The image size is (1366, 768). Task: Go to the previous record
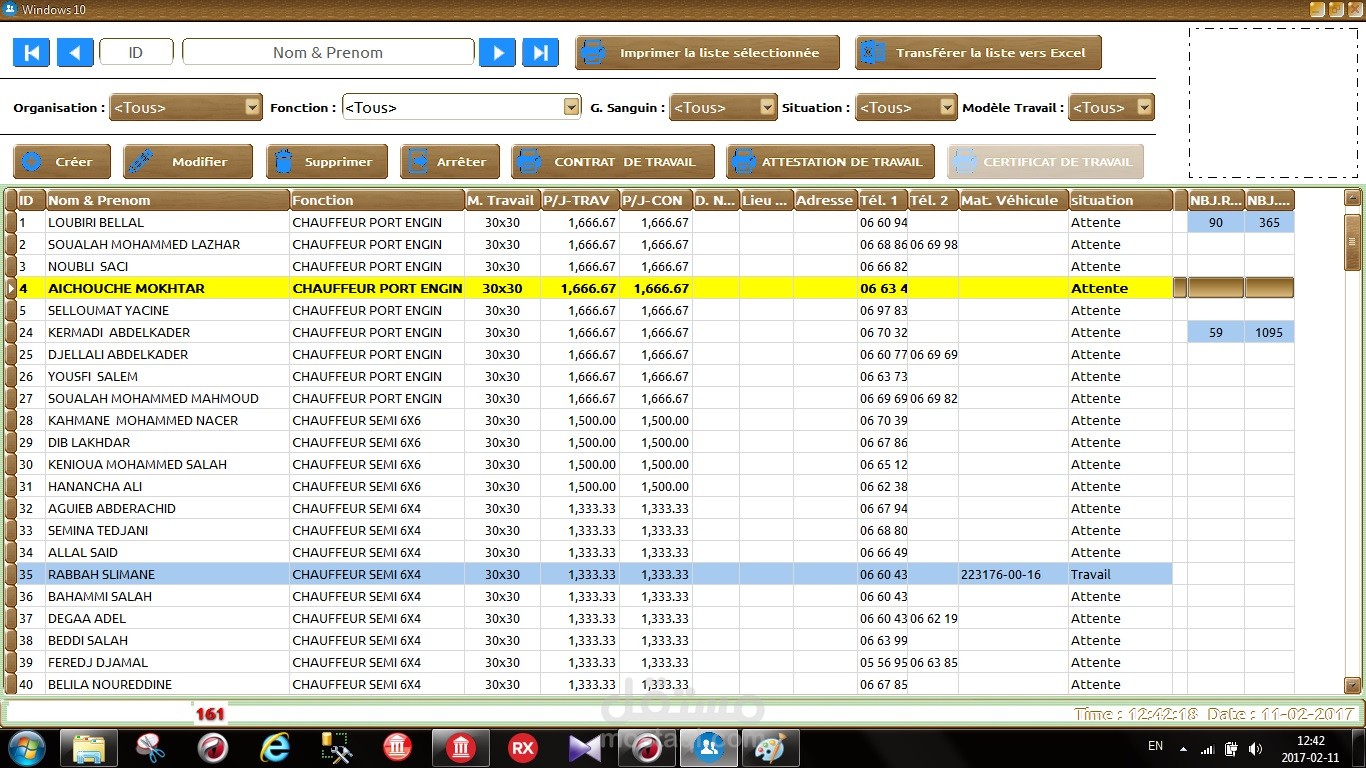click(x=75, y=52)
